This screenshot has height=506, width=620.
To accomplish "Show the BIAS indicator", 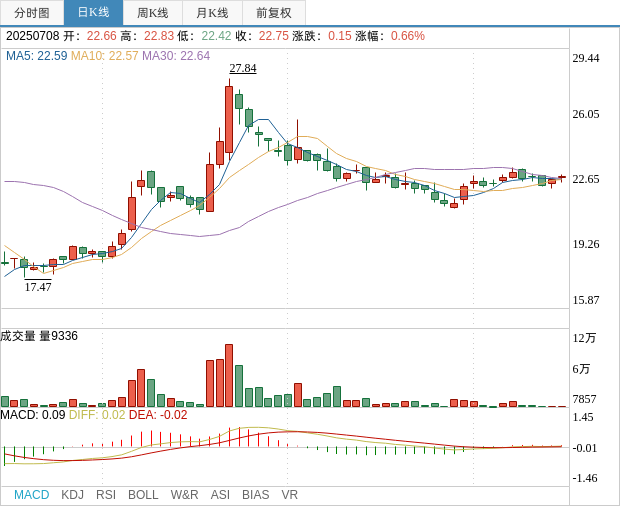I will (x=255, y=495).
